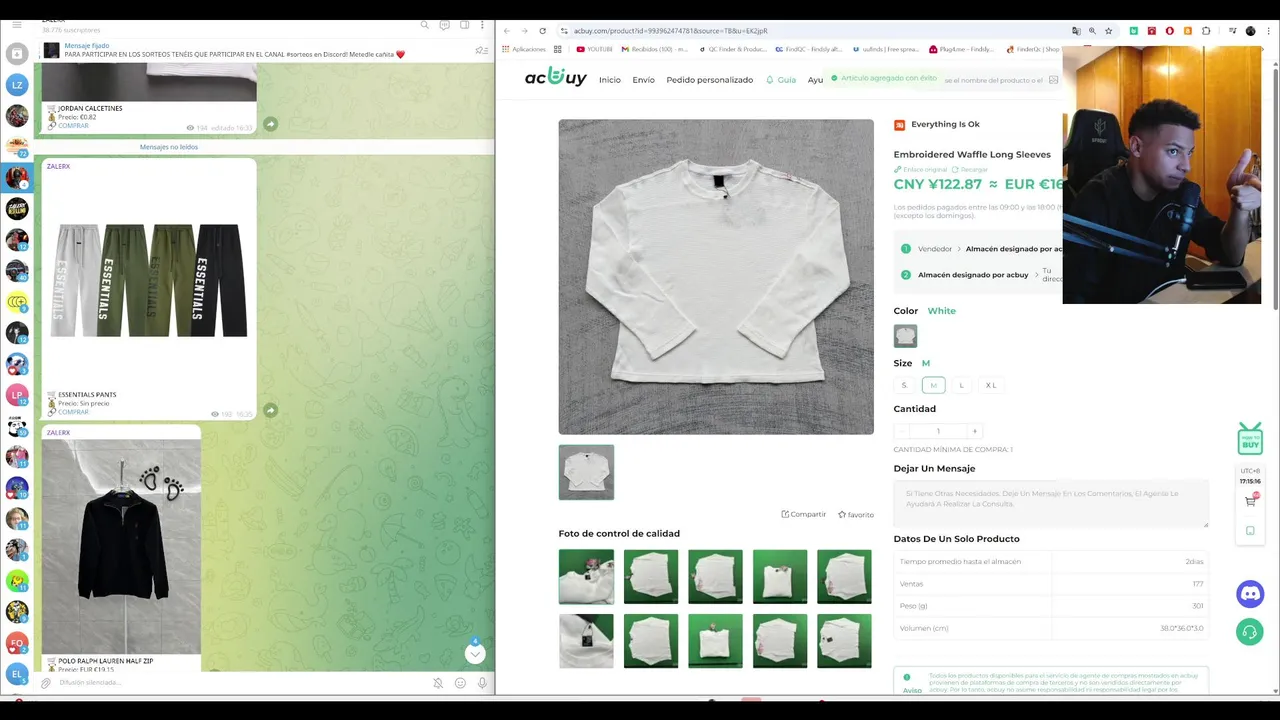
Task: Open the Discord floating button
Action: [1250, 594]
